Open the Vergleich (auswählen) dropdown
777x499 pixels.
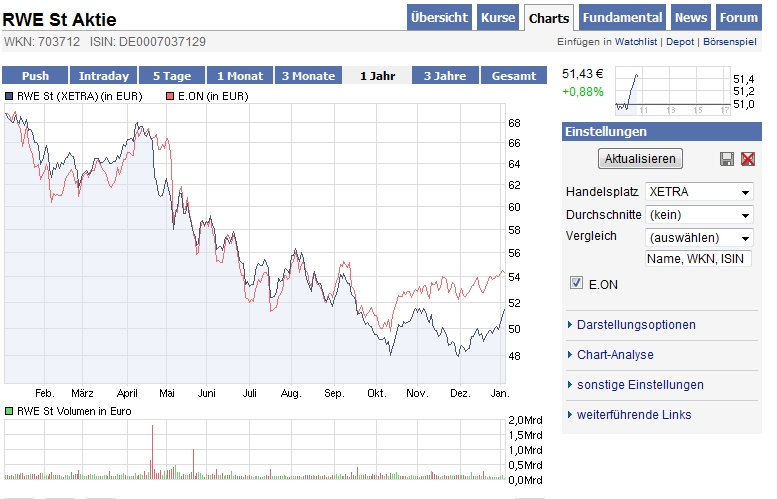pos(699,238)
